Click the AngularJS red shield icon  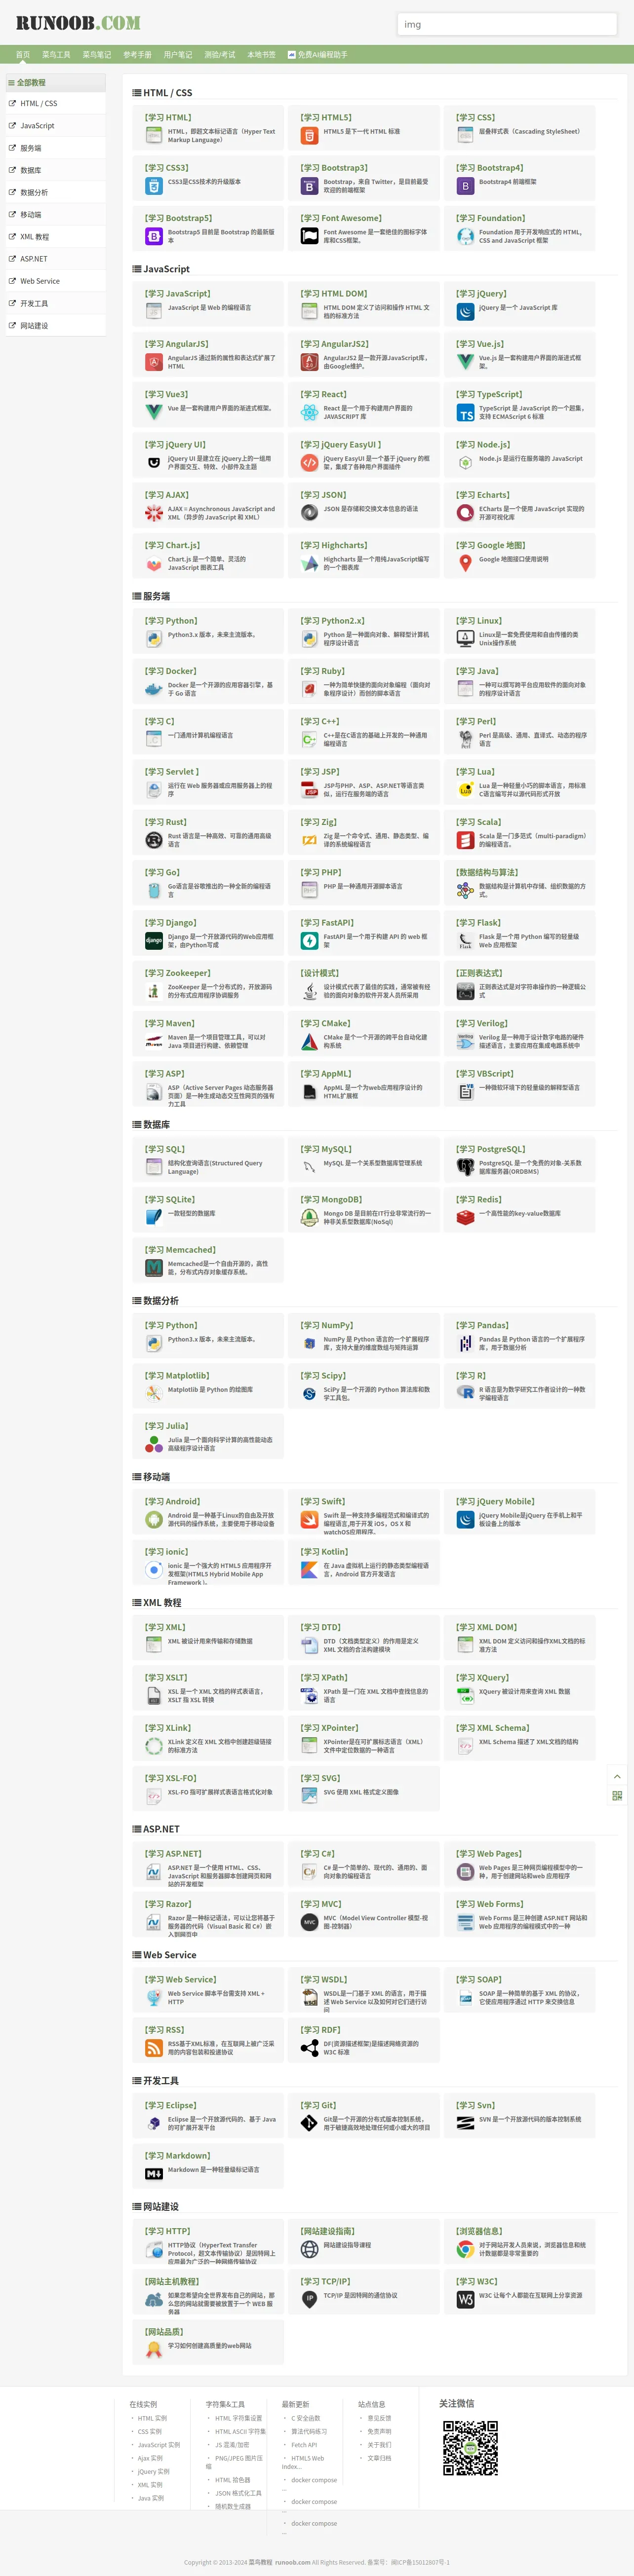153,362
